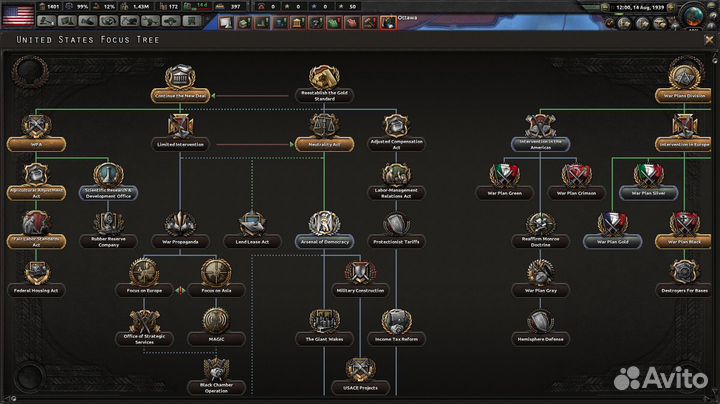Click the United States flag
Viewport: 720px width, 404px height.
coord(18,15)
